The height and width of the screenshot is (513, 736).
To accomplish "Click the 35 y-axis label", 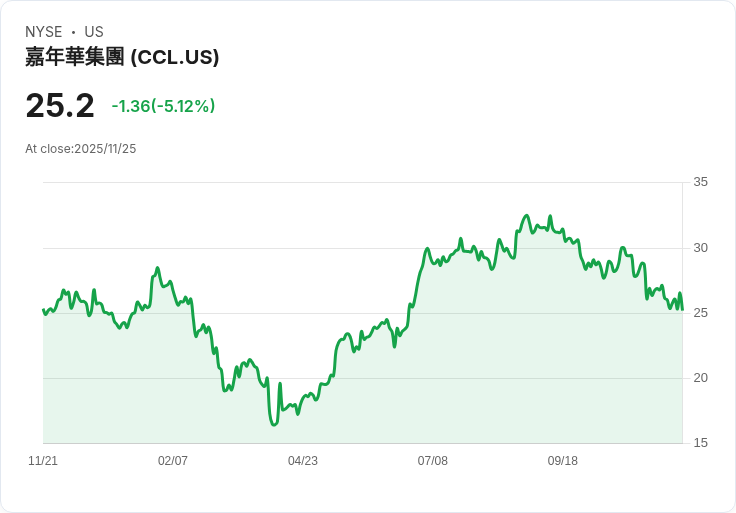I will (701, 182).
